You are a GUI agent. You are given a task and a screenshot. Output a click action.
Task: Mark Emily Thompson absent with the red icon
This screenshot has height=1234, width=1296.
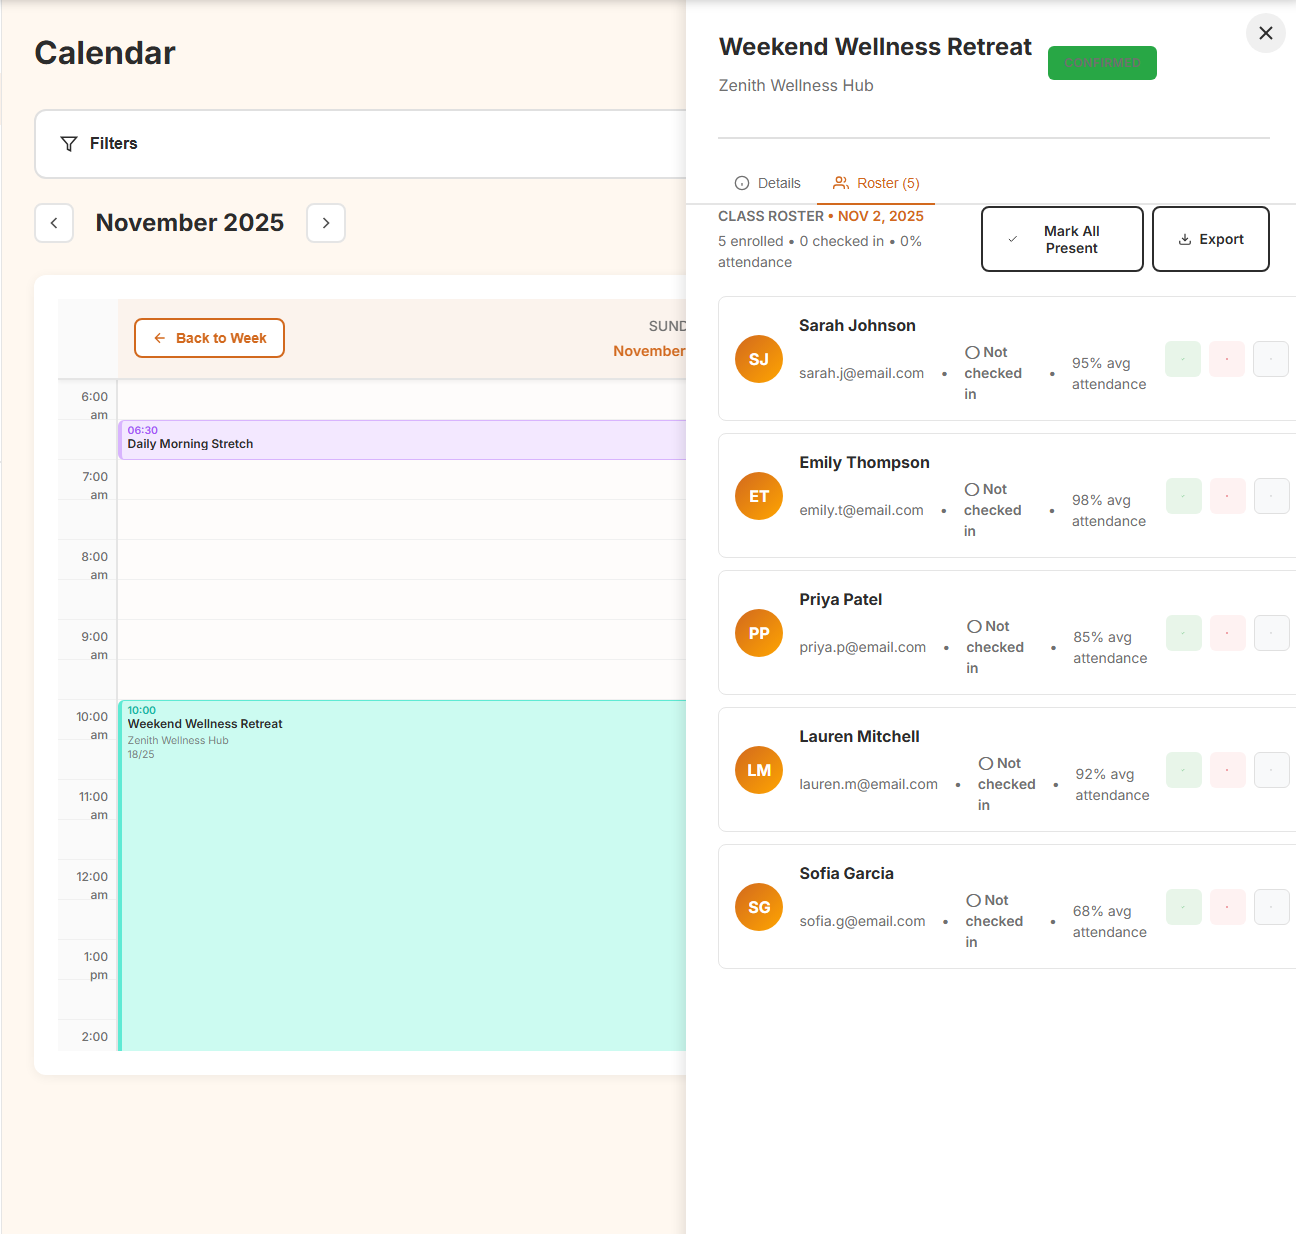[1227, 496]
